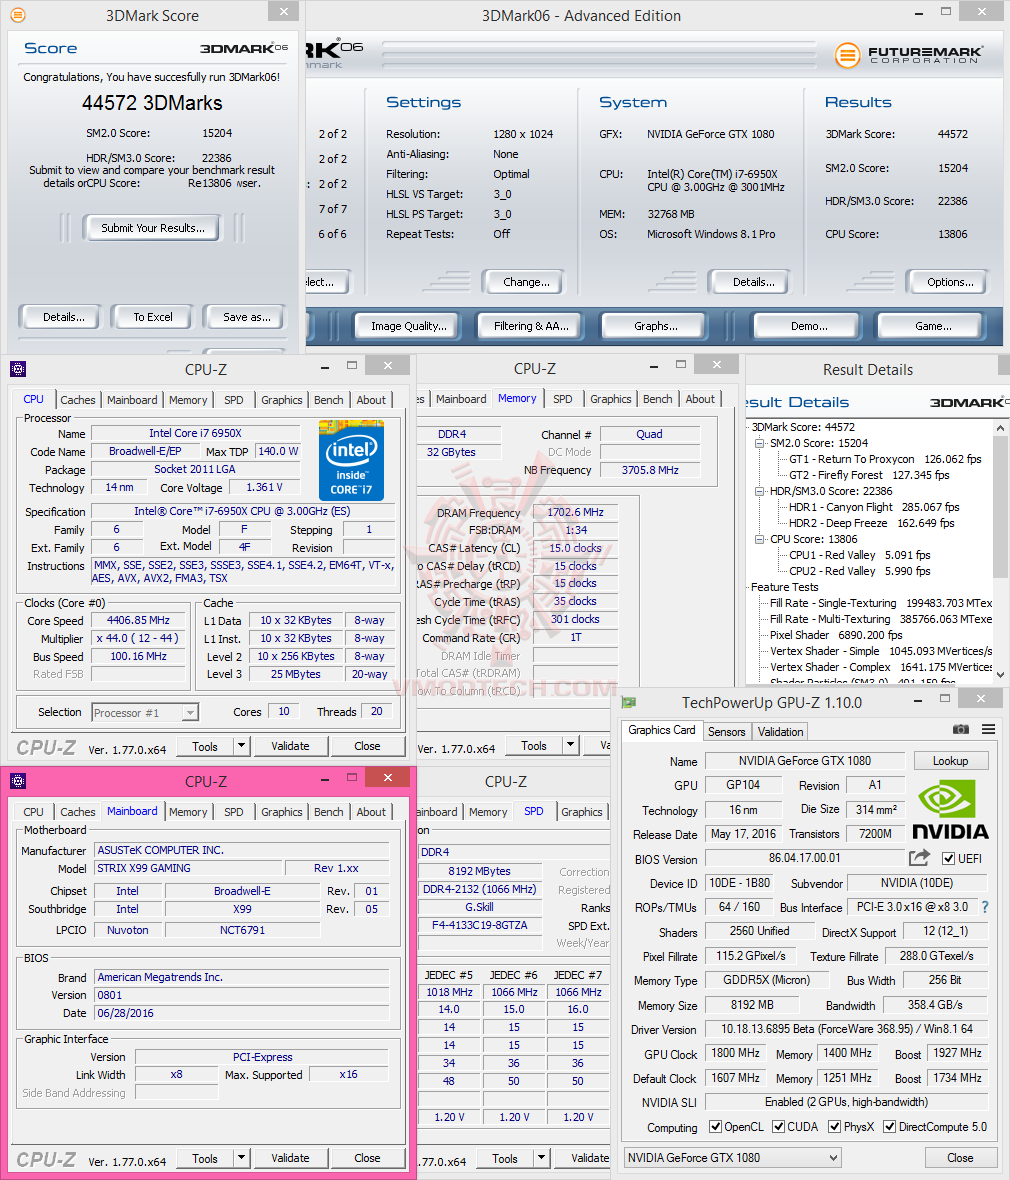Open Tools dropdown arrow in CPU-Z SPD window
1010x1180 pixels.
click(x=542, y=1158)
